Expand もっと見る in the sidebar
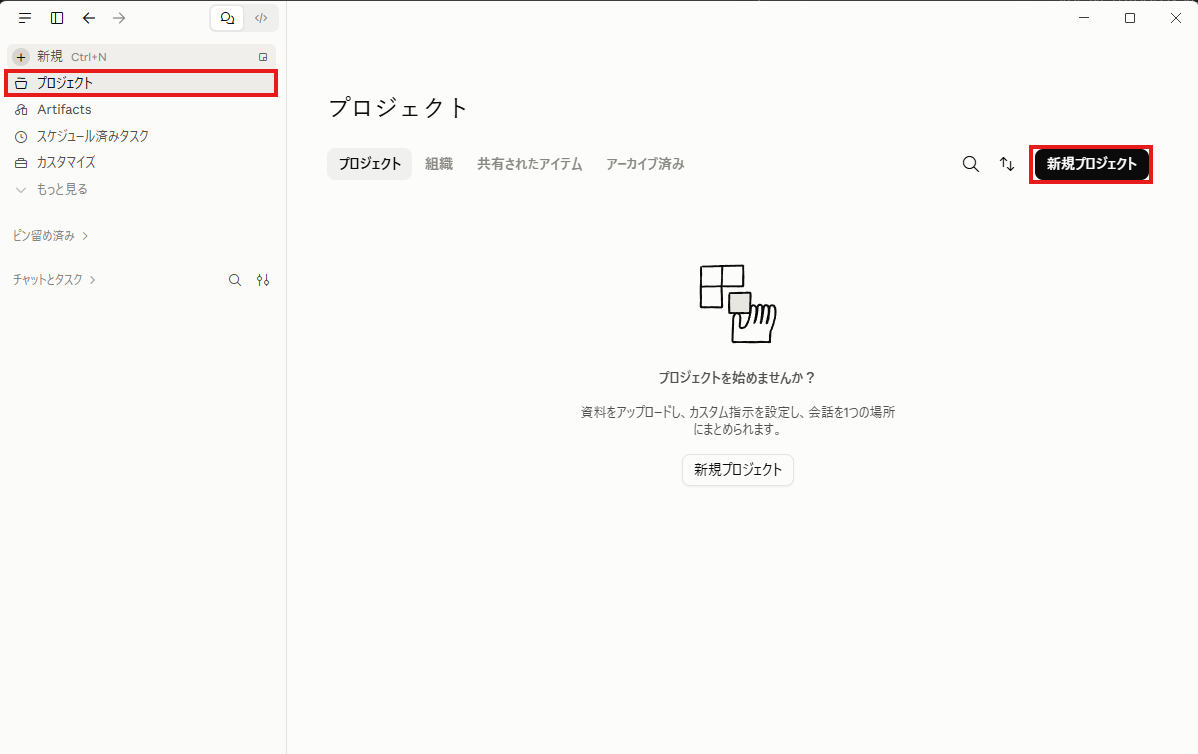Viewport: 1198px width, 754px height. [x=141, y=189]
